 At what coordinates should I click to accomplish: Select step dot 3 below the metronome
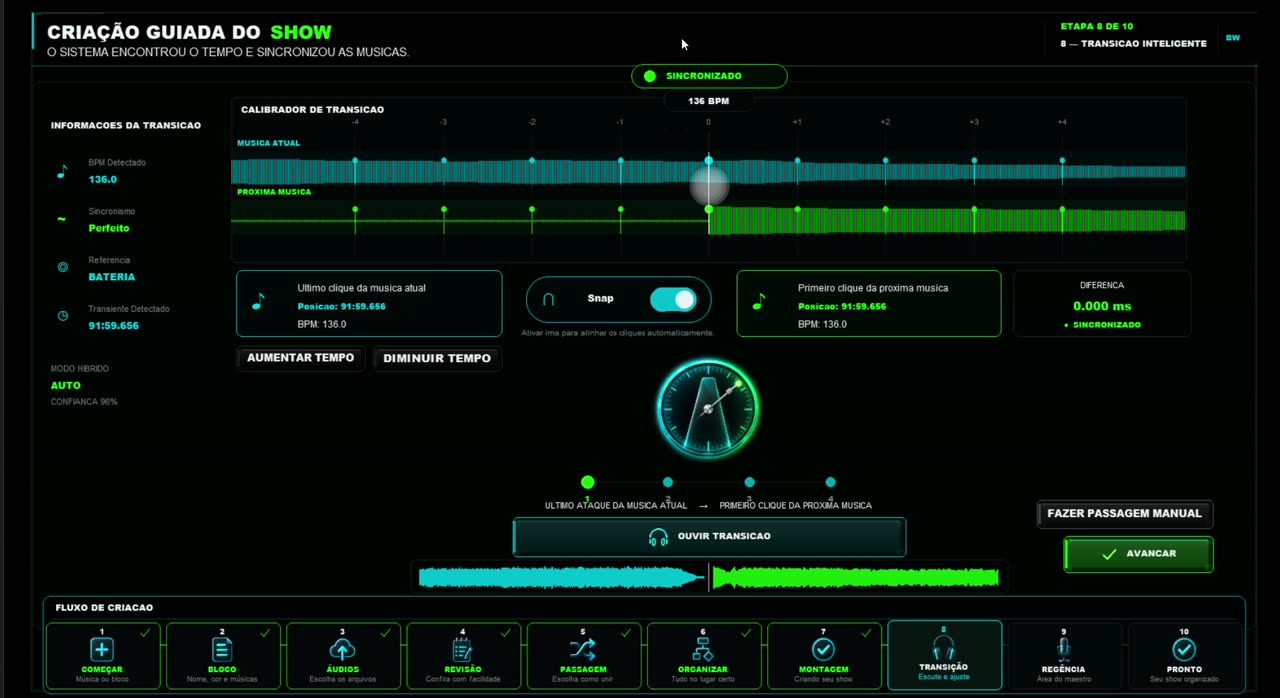(749, 482)
